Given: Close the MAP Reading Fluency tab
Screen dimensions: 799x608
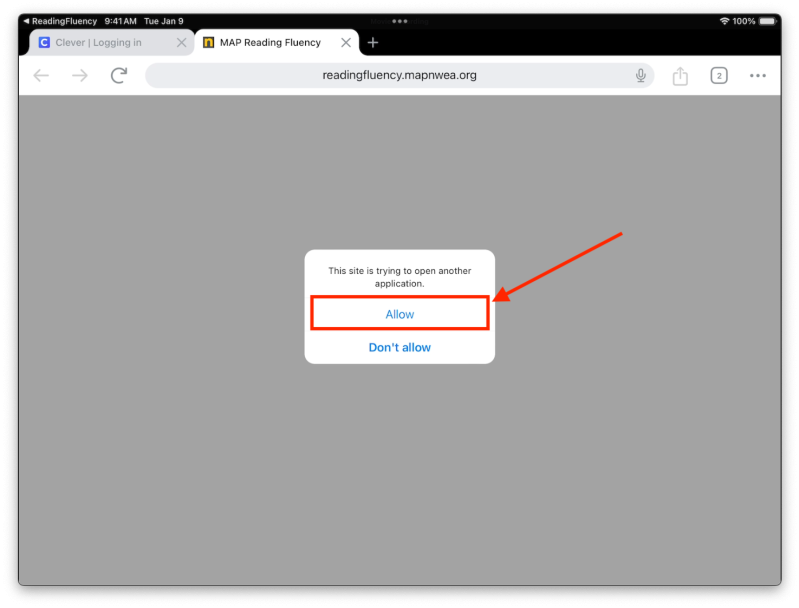Looking at the screenshot, I should [346, 43].
